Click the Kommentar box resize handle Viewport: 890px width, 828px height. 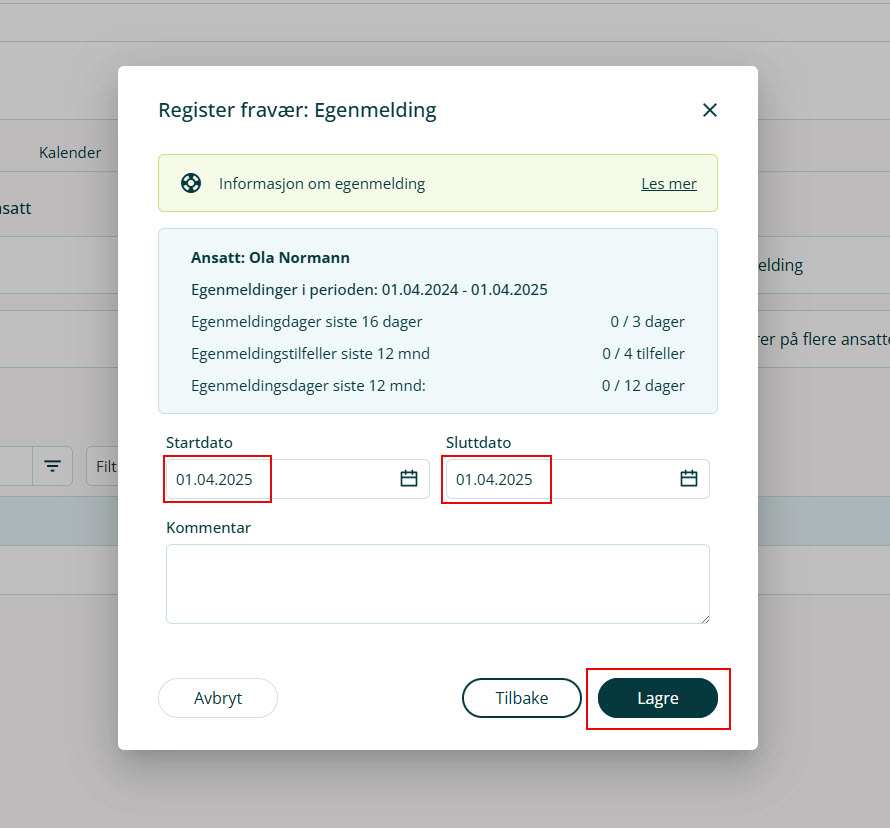(x=704, y=618)
